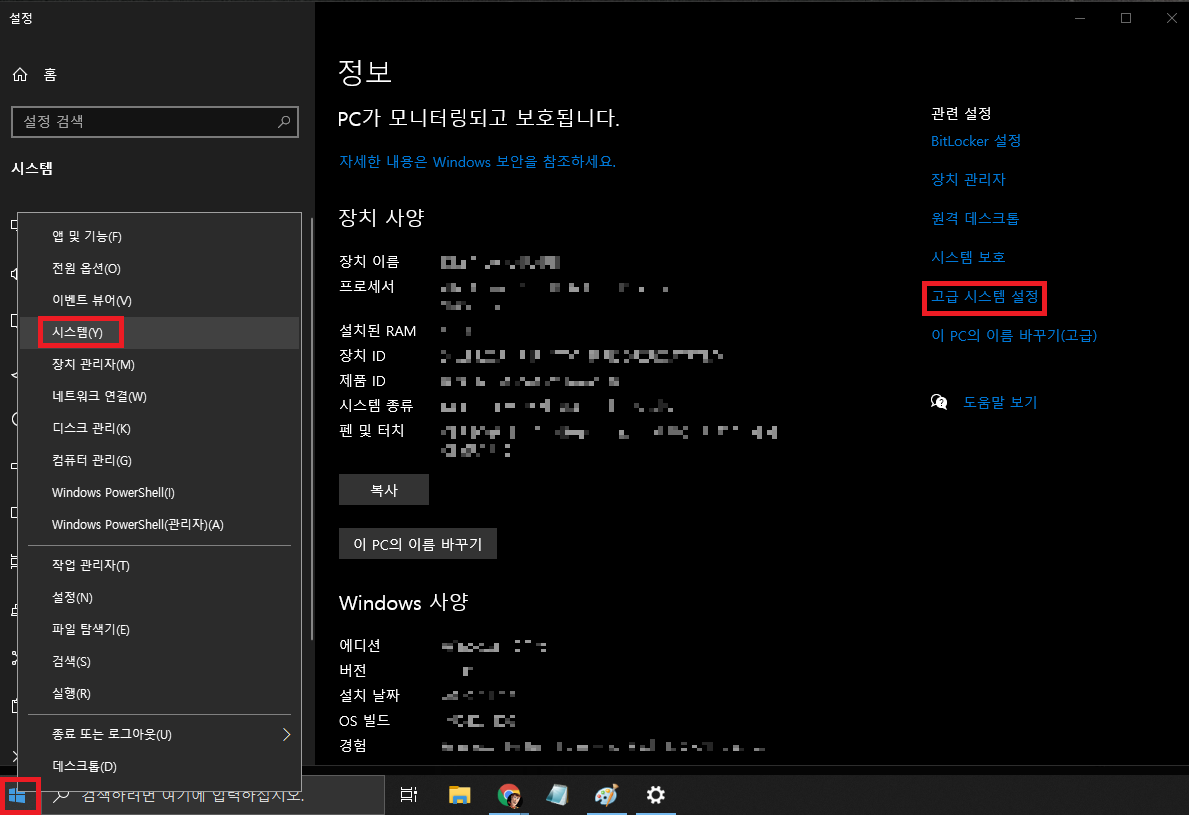1189x816 pixels.
Task: Launch Chrome from the taskbar
Action: pyautogui.click(x=509, y=795)
